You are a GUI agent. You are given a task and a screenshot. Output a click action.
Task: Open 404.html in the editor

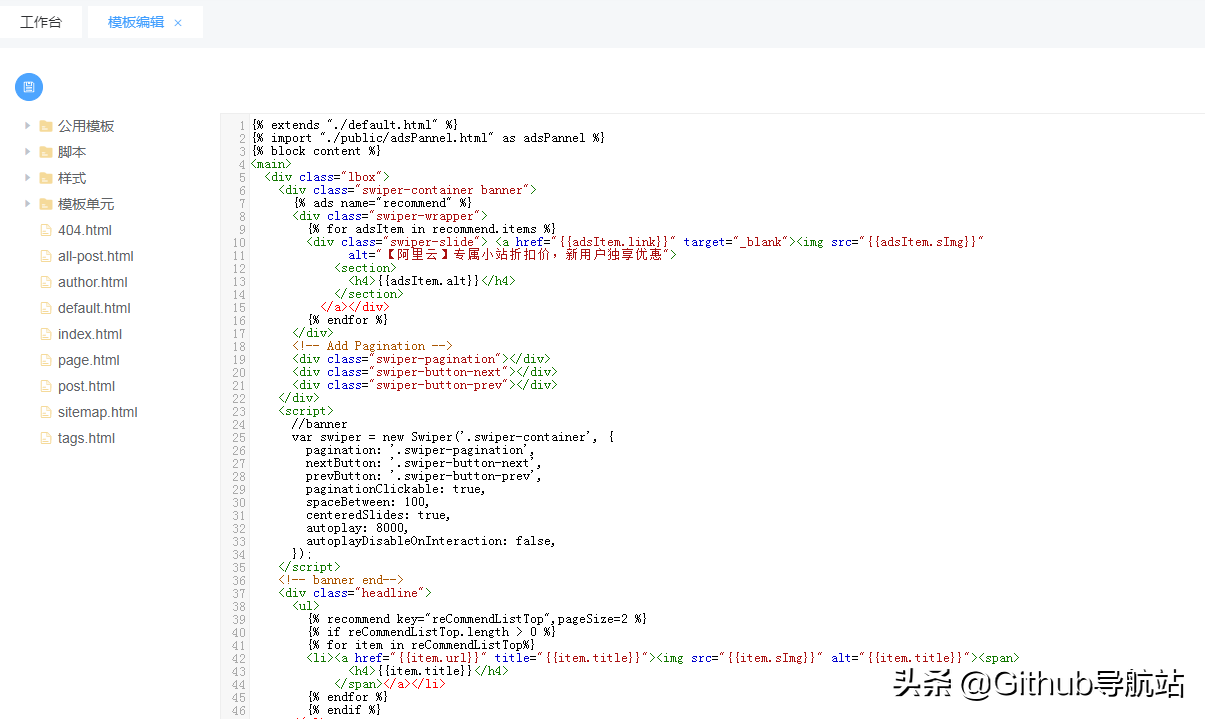tap(85, 230)
